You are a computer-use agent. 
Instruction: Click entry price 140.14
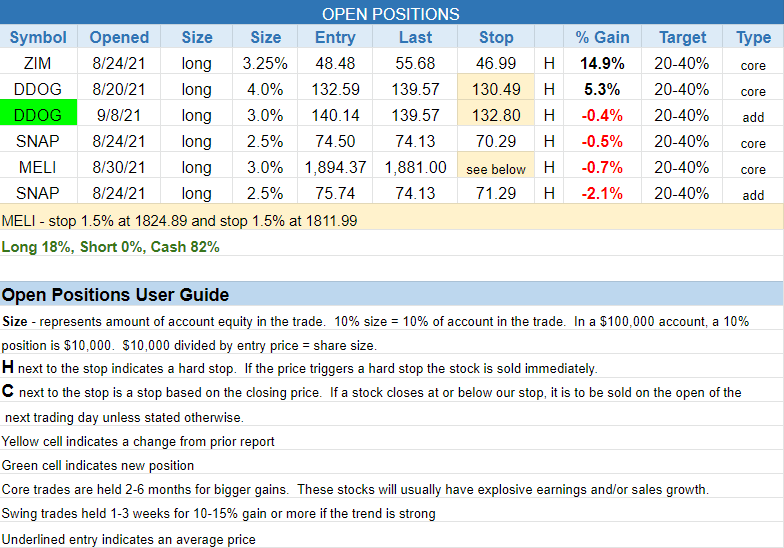pyautogui.click(x=335, y=115)
